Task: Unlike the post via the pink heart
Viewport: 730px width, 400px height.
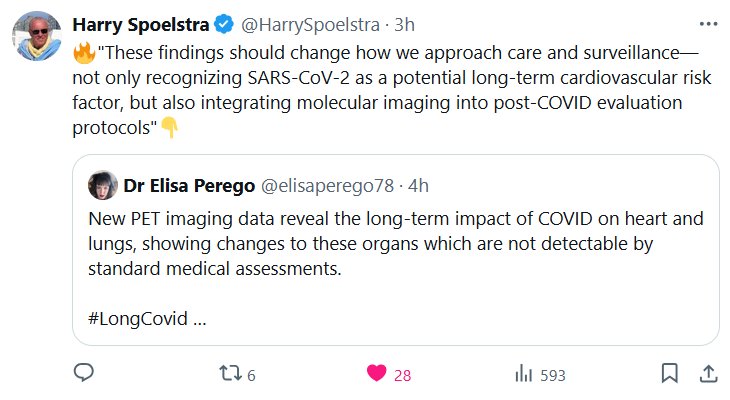Action: pos(376,374)
